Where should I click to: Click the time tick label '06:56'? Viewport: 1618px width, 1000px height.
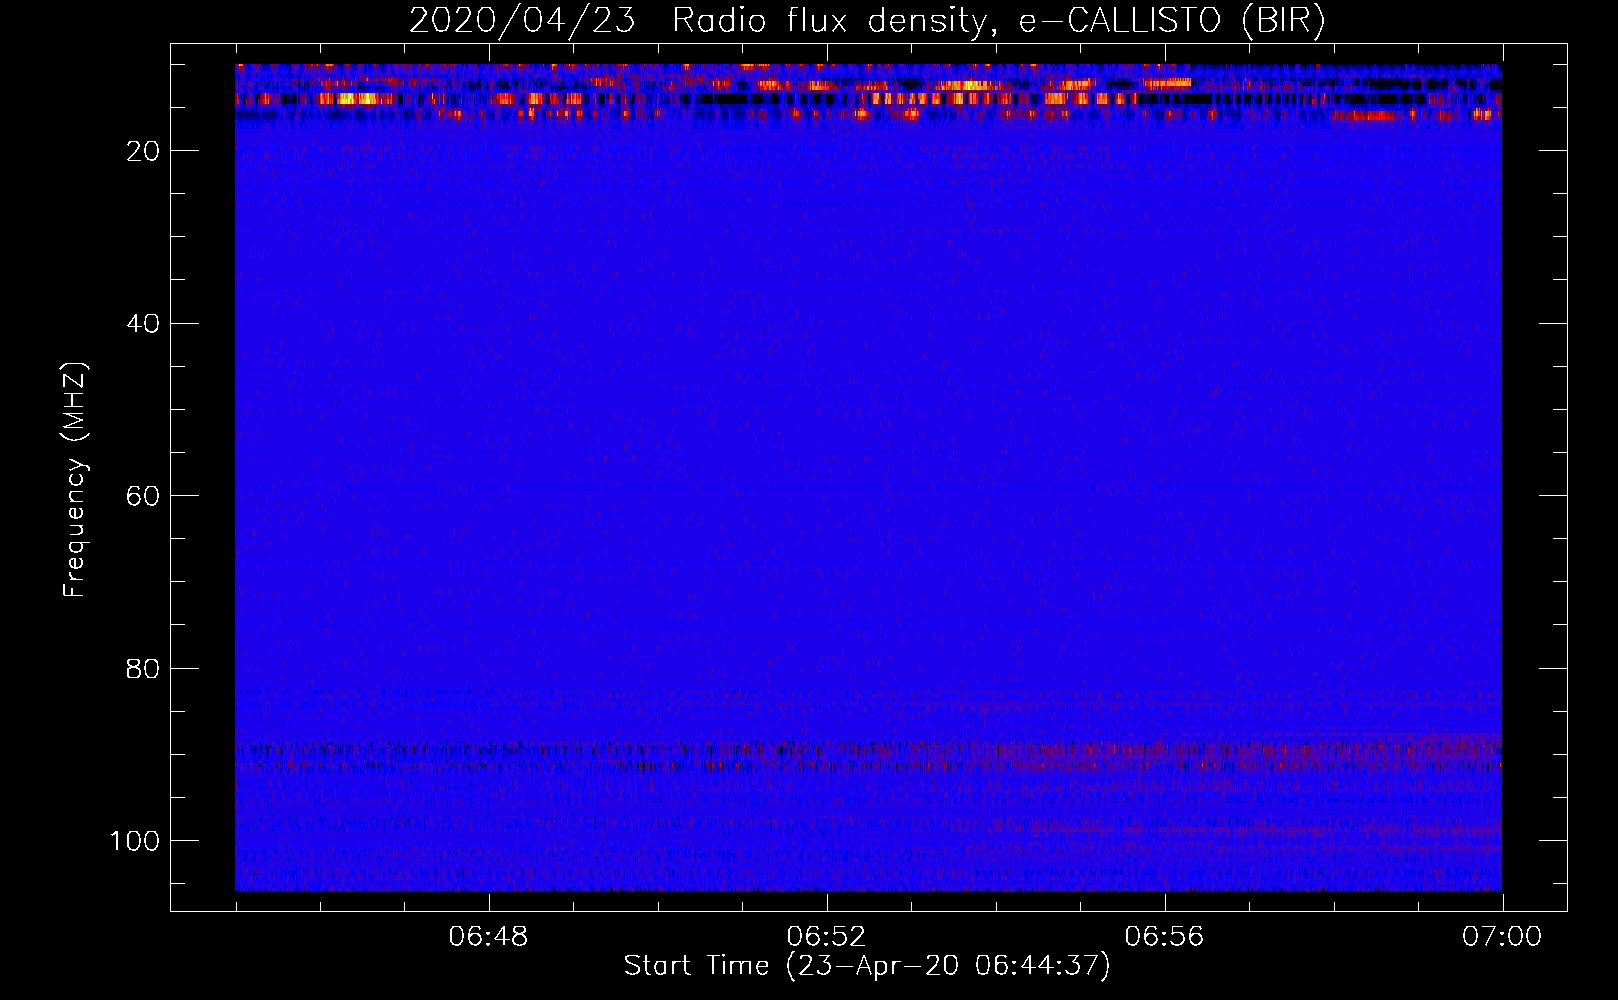(x=1164, y=937)
